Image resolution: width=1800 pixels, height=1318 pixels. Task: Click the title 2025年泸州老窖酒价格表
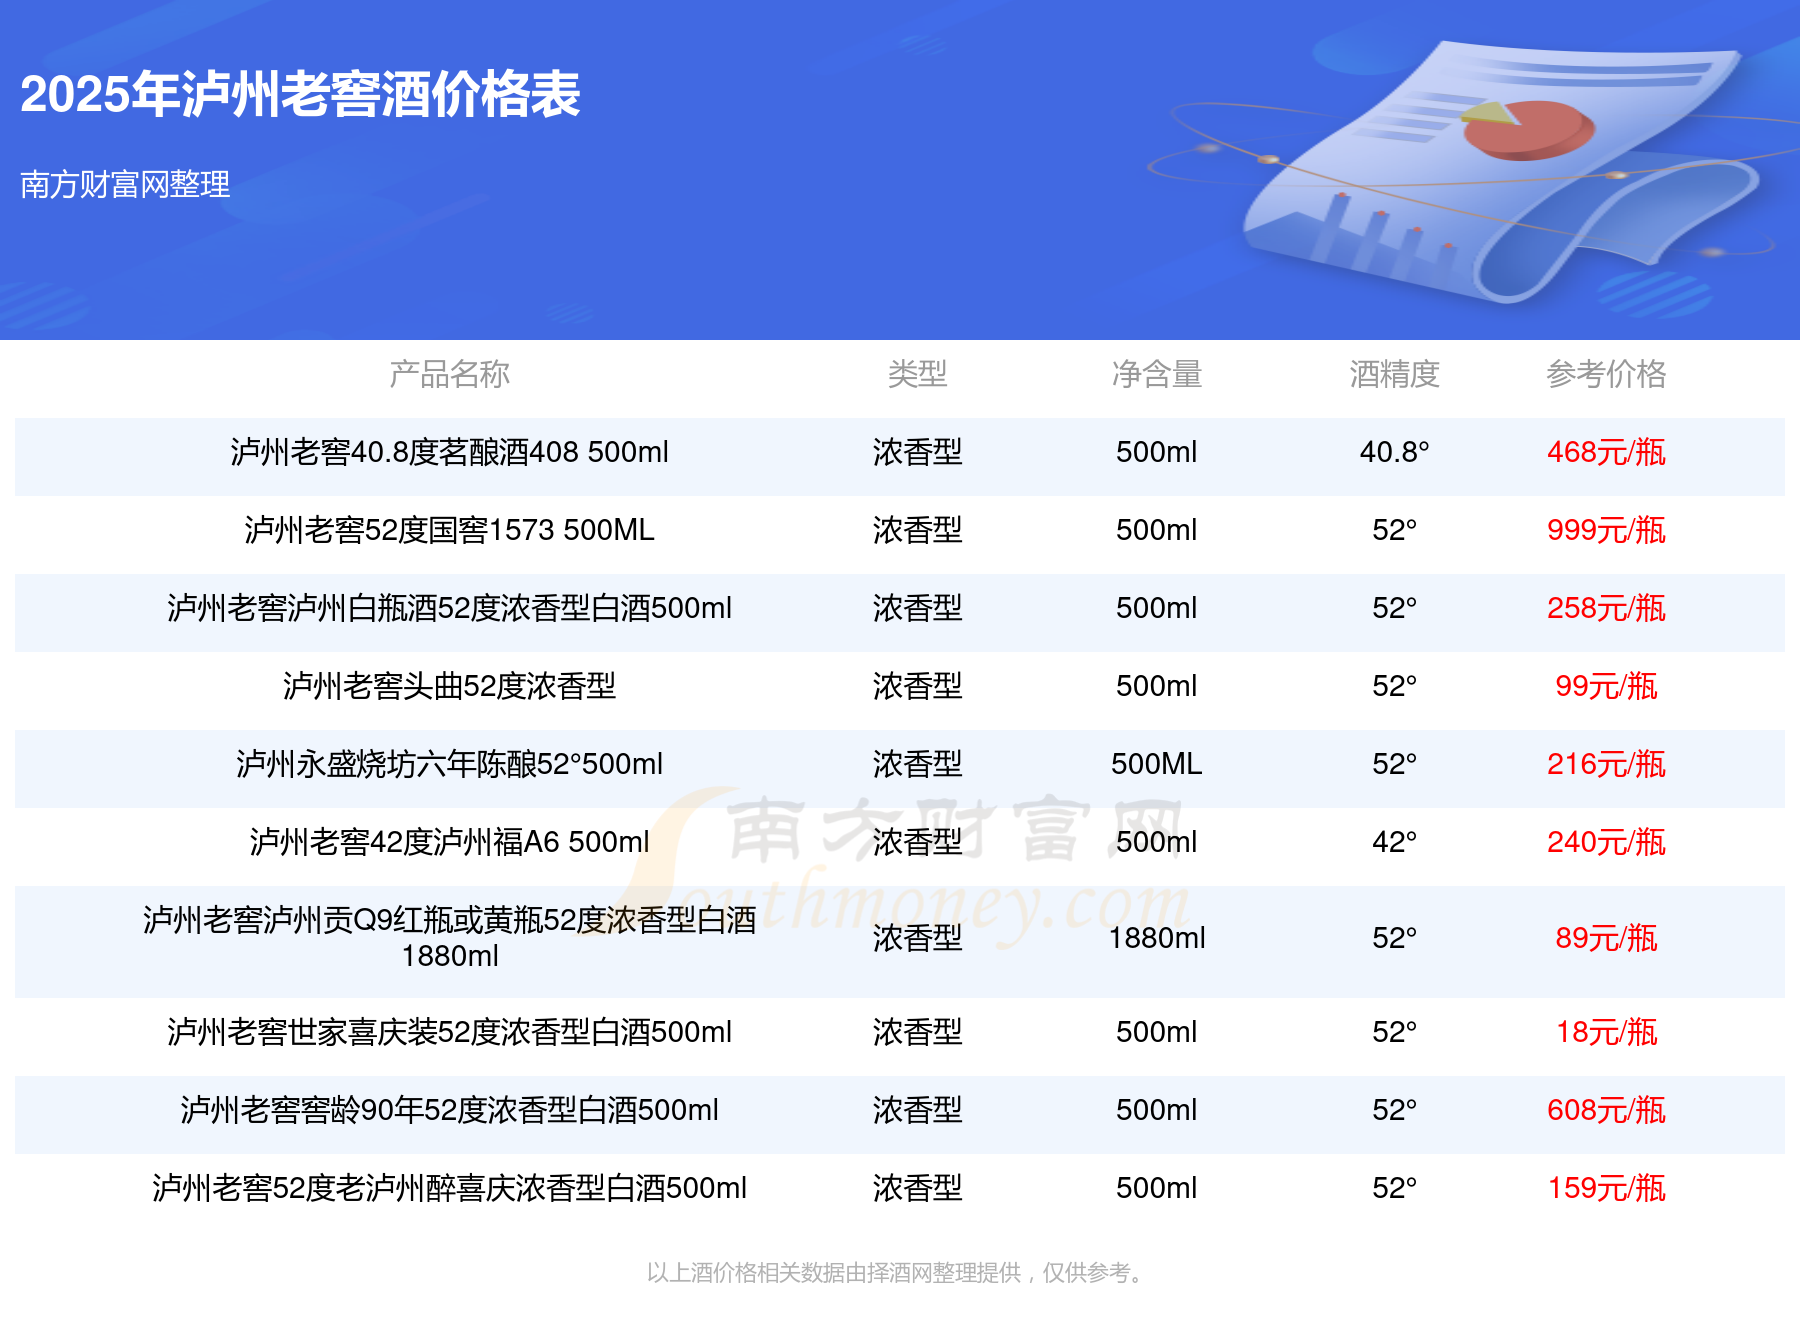(x=300, y=95)
